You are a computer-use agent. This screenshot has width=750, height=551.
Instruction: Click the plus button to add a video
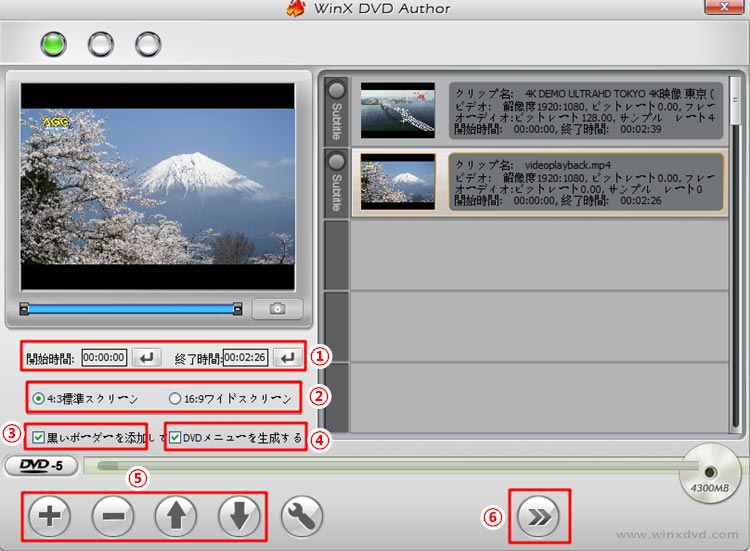[x=49, y=516]
